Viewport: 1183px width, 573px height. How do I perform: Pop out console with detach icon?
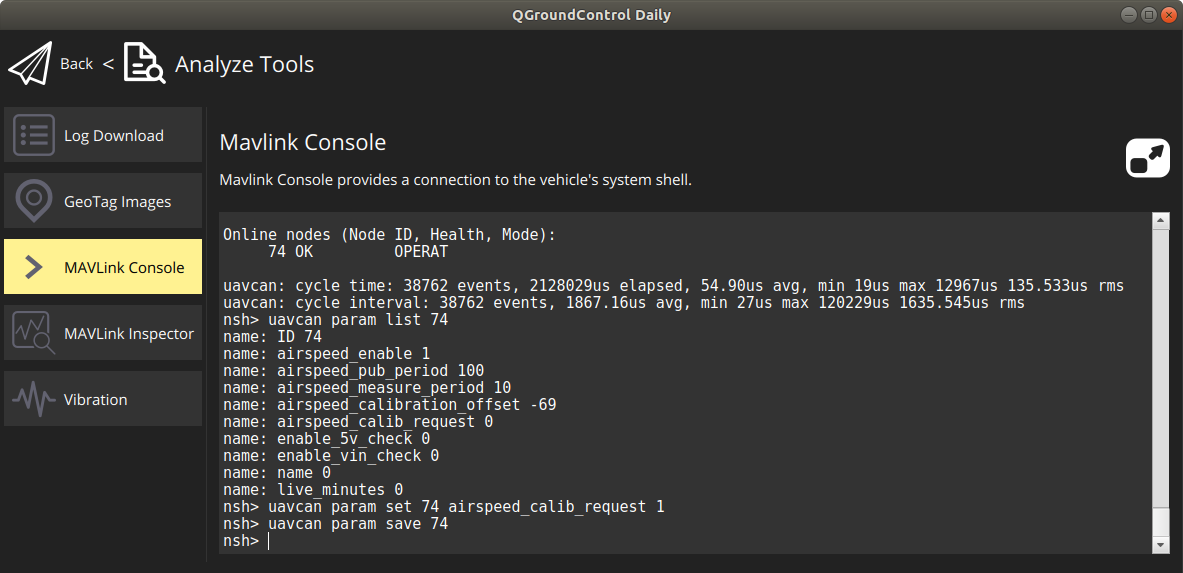pos(1148,159)
